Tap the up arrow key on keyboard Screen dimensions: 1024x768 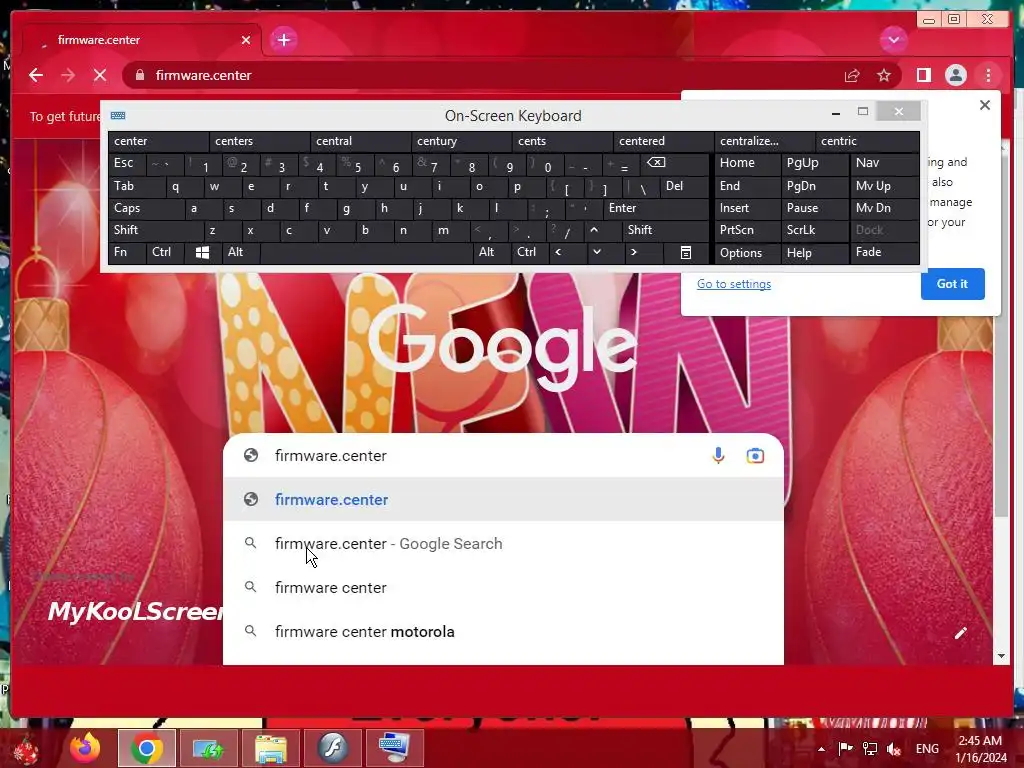pos(594,230)
